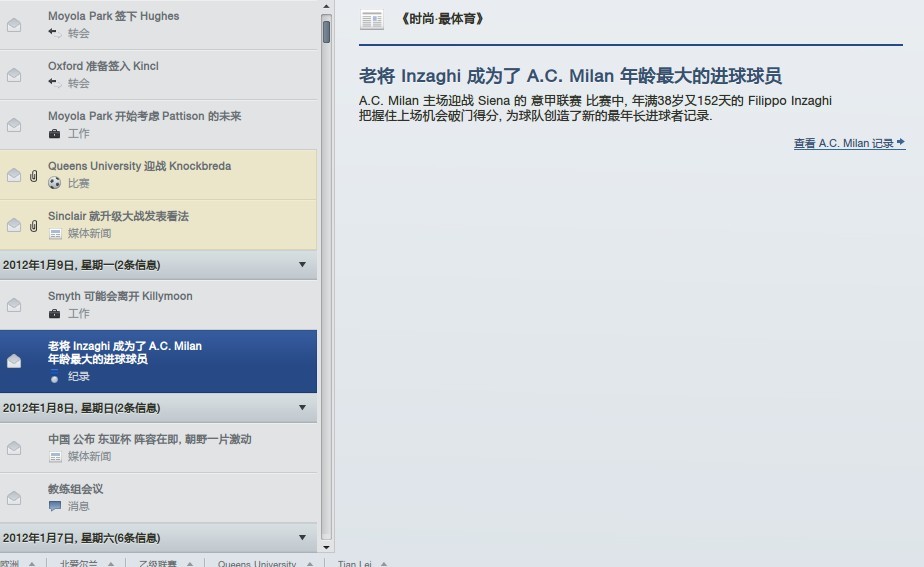Click speech bubble icon beside 消息
The height and width of the screenshot is (567, 924).
(55, 506)
